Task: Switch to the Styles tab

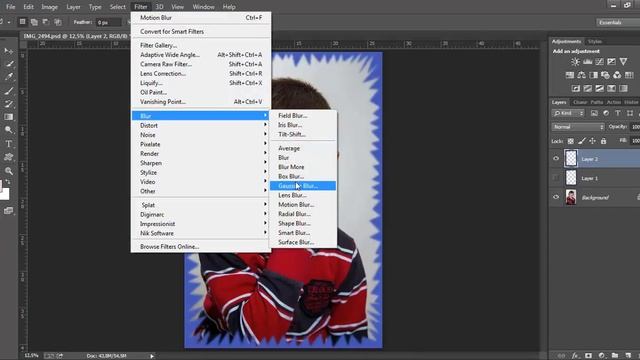Action: coord(595,42)
